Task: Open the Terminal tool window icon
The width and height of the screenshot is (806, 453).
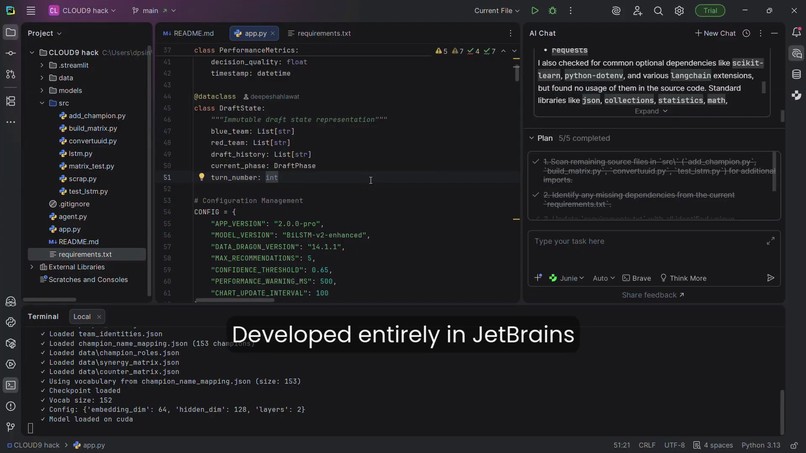Action: [10, 385]
